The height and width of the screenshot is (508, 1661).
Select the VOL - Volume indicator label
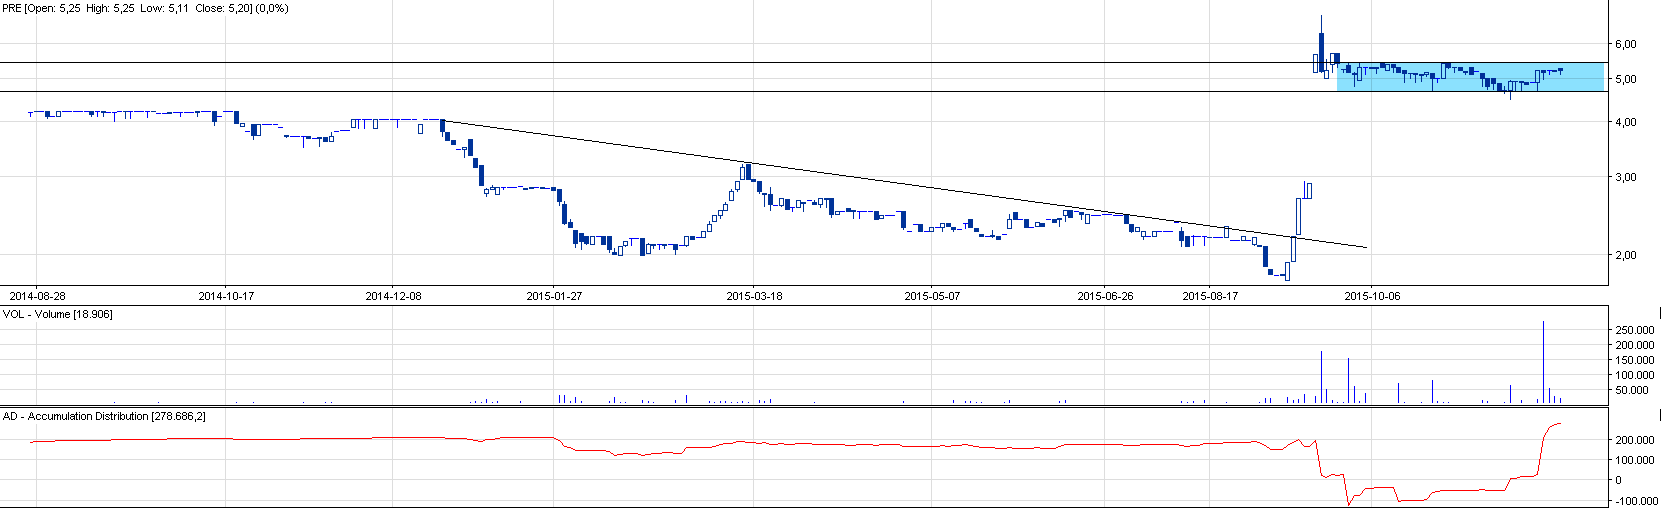58,314
